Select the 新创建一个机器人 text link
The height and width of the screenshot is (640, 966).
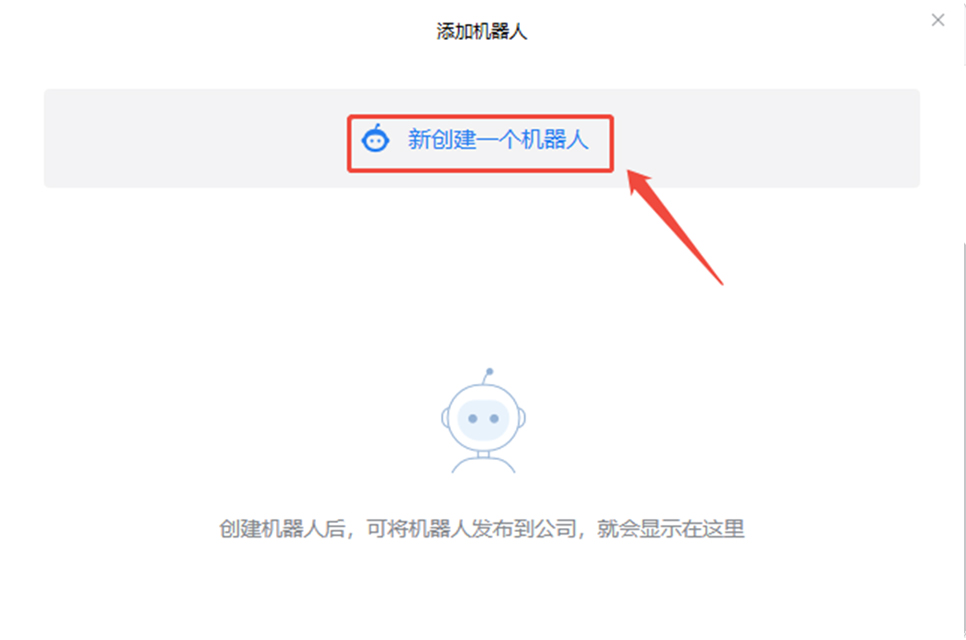pyautogui.click(x=498, y=139)
